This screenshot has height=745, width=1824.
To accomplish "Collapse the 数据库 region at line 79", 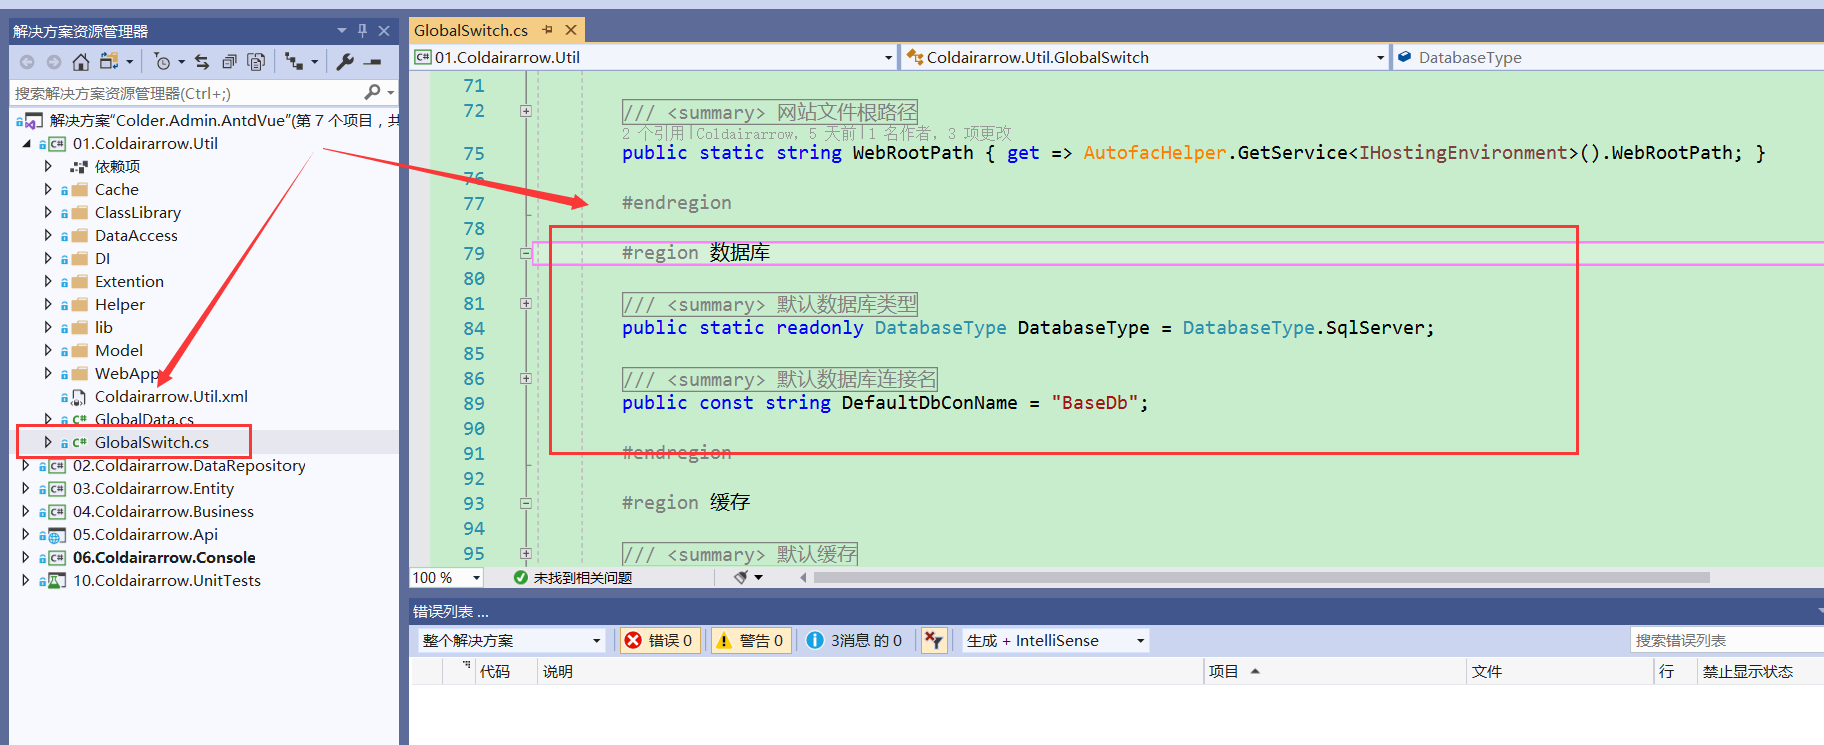I will [526, 254].
